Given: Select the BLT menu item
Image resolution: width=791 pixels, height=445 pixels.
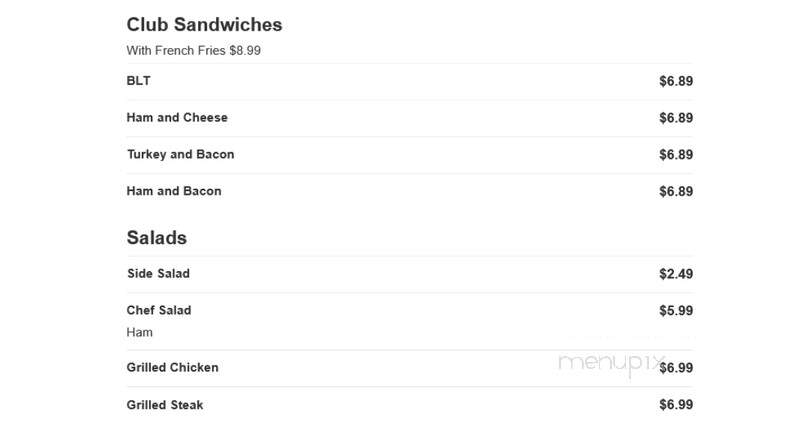Looking at the screenshot, I should point(139,81).
